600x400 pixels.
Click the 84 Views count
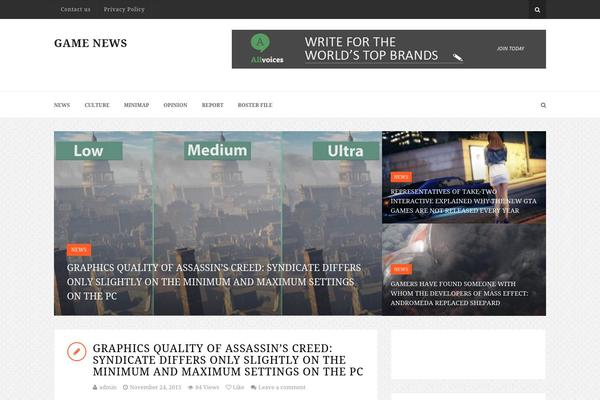click(207, 387)
